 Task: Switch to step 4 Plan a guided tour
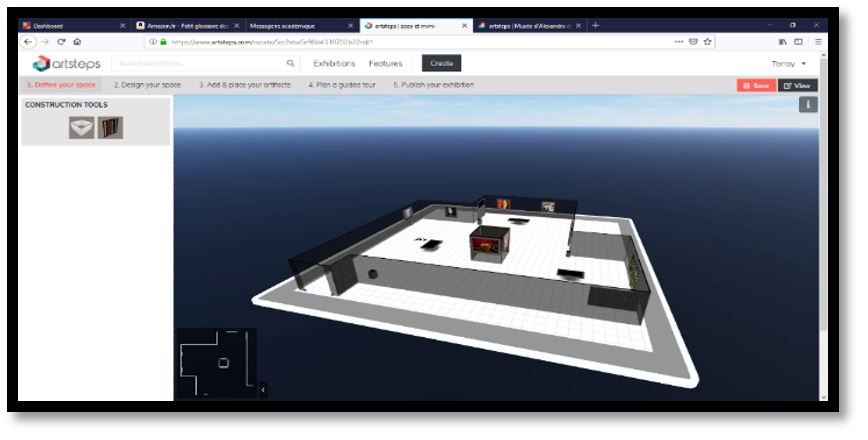342,85
